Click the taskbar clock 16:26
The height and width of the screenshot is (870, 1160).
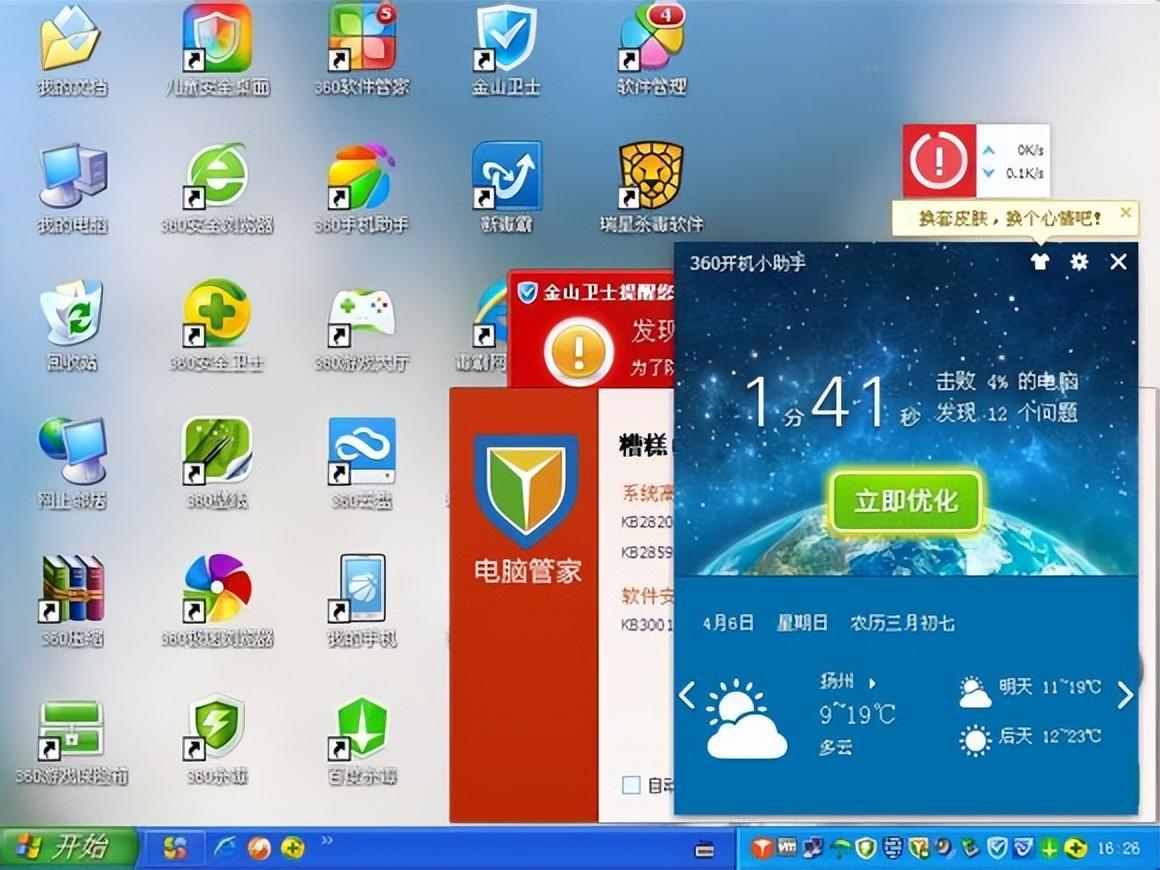pyautogui.click(x=1119, y=848)
